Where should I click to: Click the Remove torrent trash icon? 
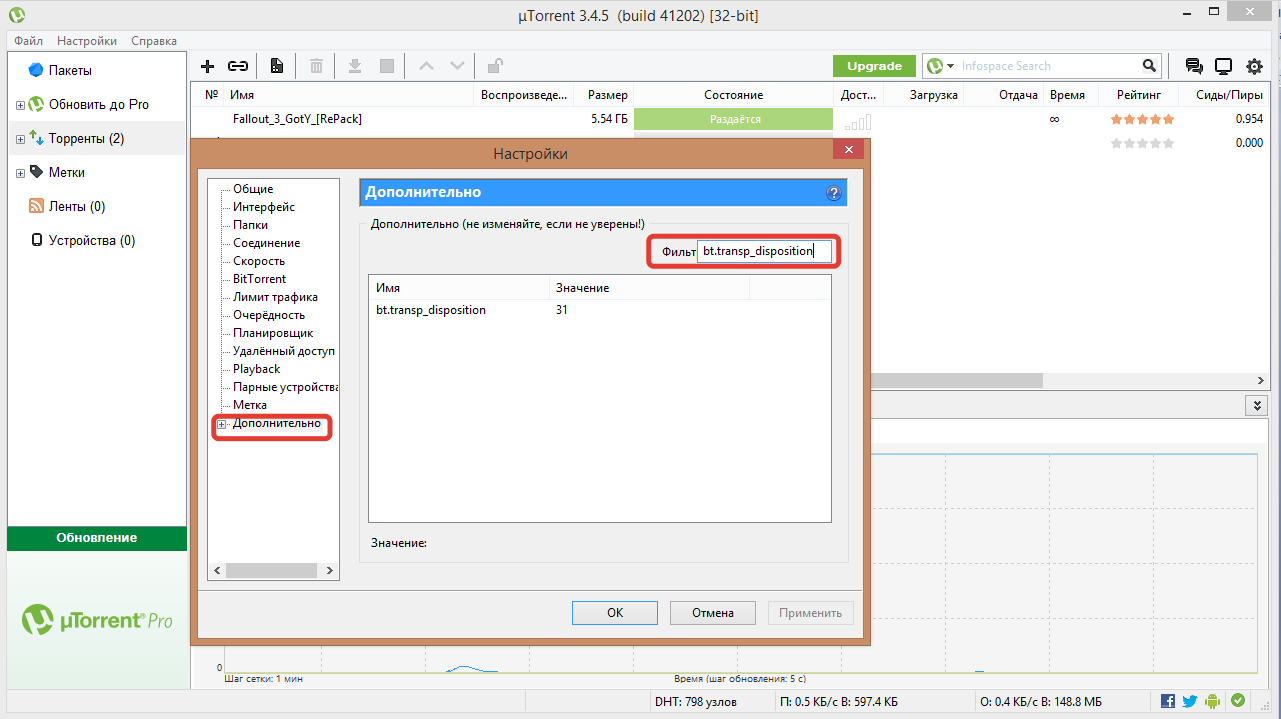pyautogui.click(x=316, y=66)
